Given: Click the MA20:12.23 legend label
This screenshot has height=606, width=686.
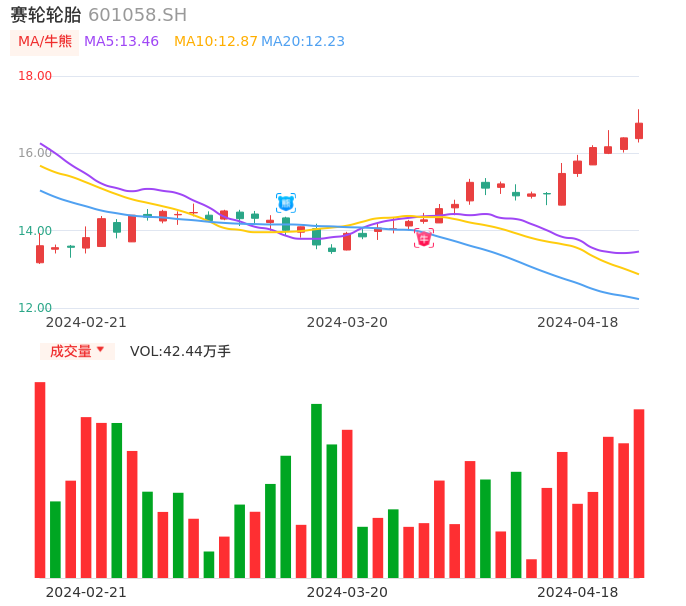Looking at the screenshot, I should click(303, 42).
